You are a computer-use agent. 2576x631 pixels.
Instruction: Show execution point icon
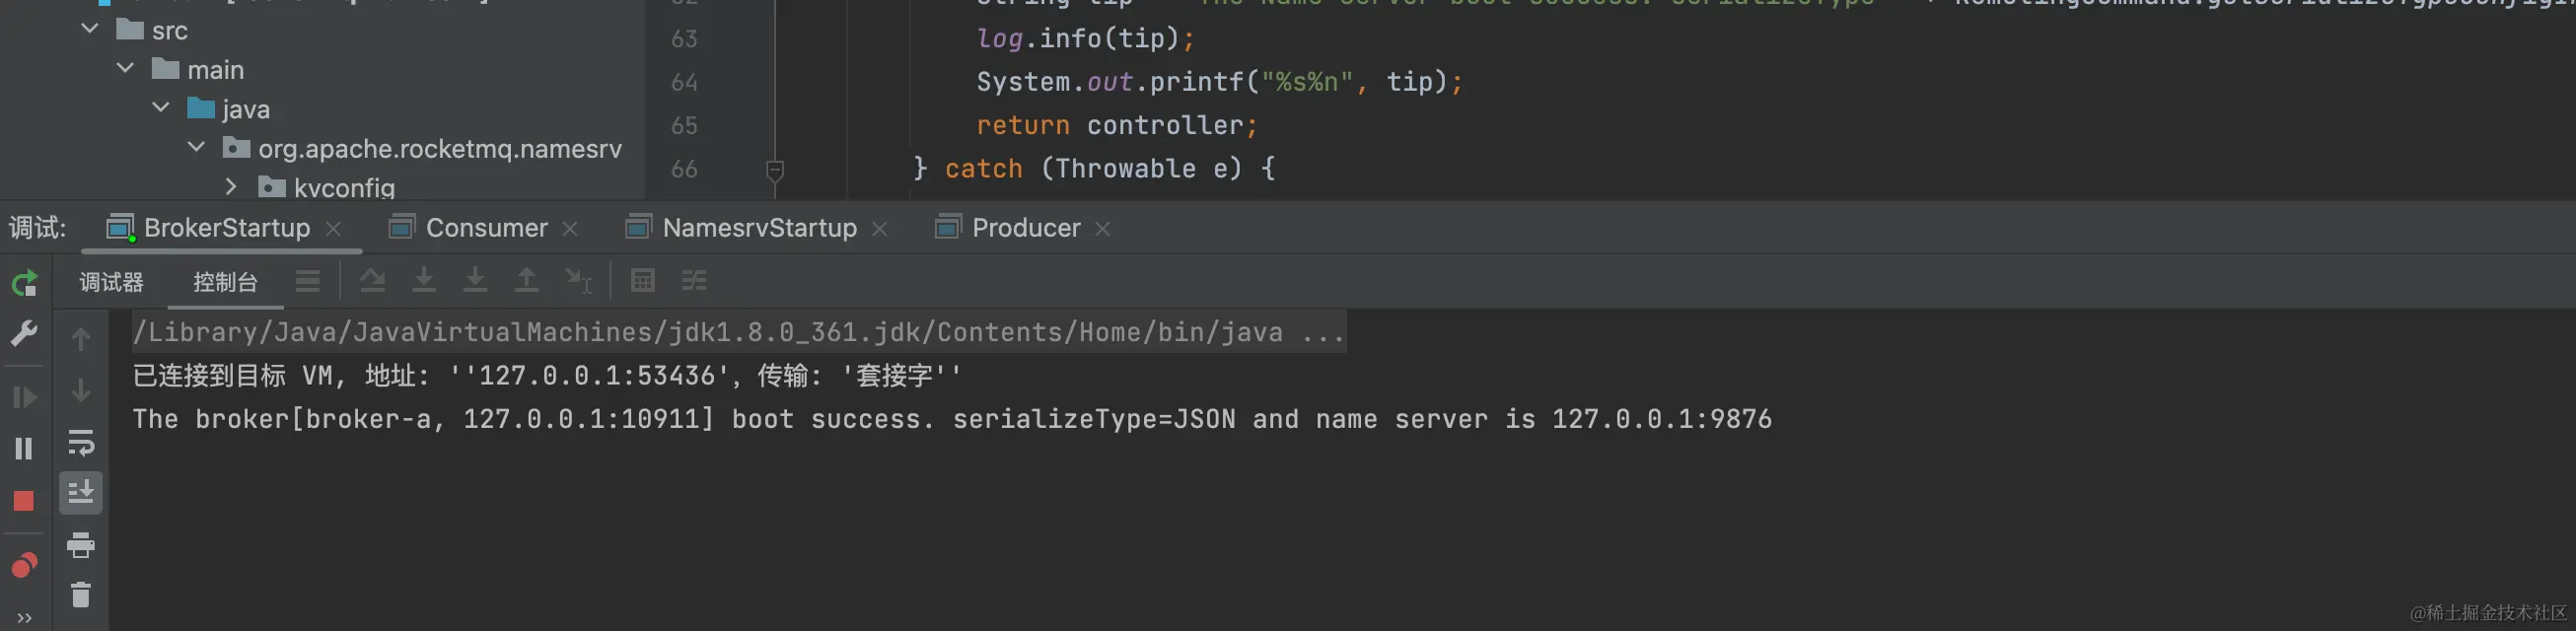coord(308,281)
